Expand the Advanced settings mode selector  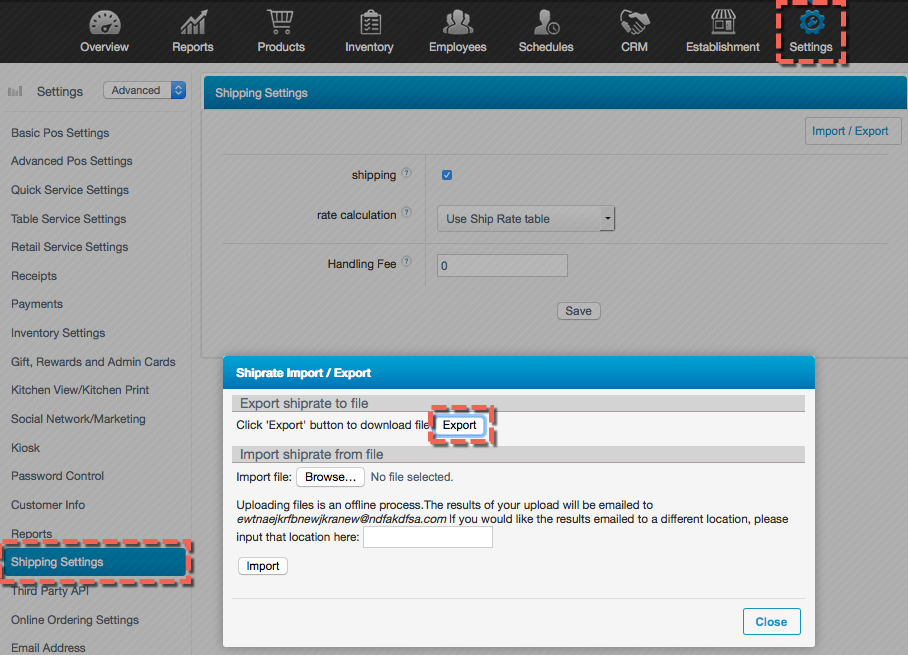click(145, 91)
